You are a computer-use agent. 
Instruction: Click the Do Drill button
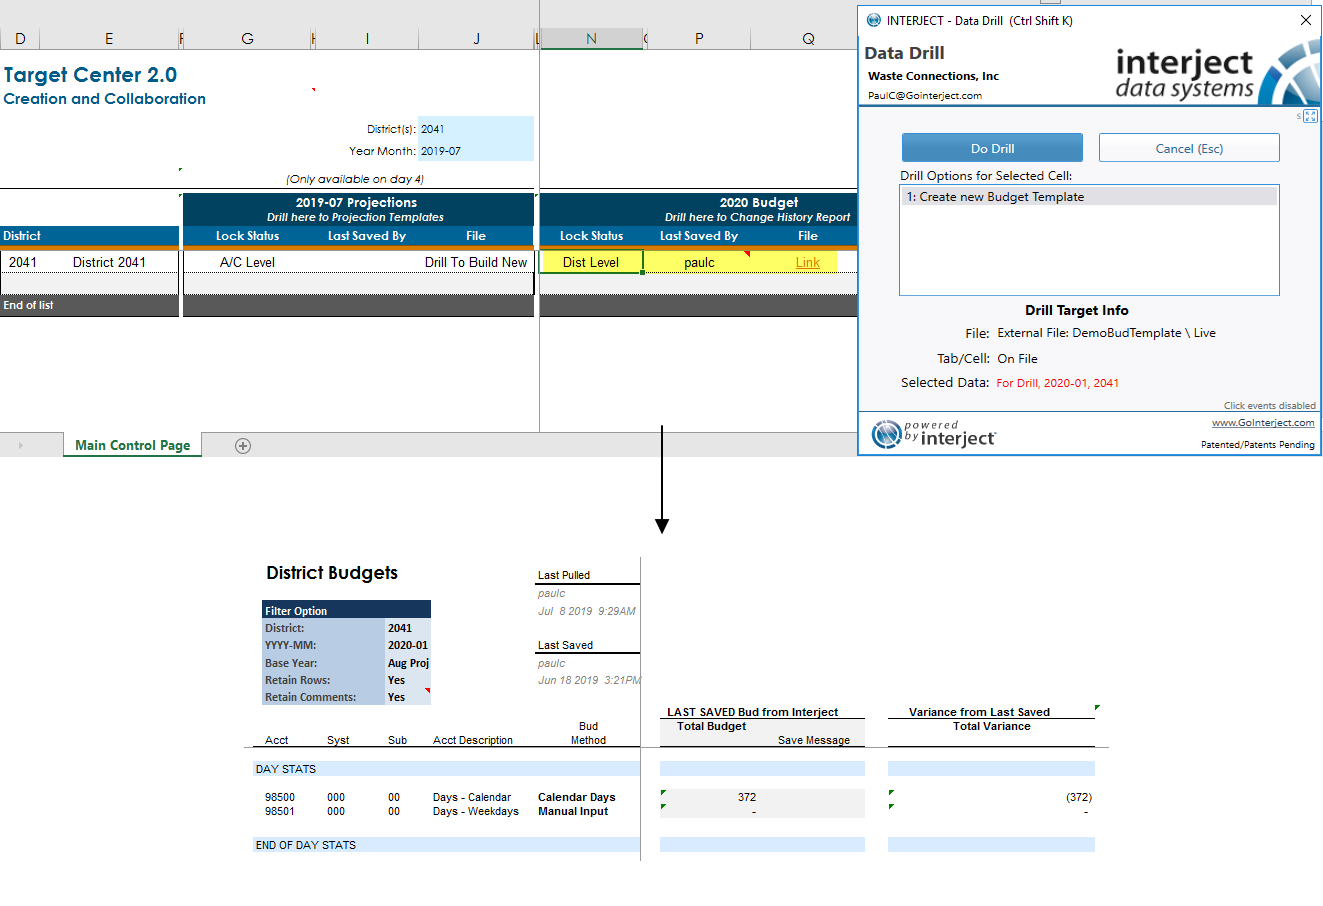click(992, 148)
